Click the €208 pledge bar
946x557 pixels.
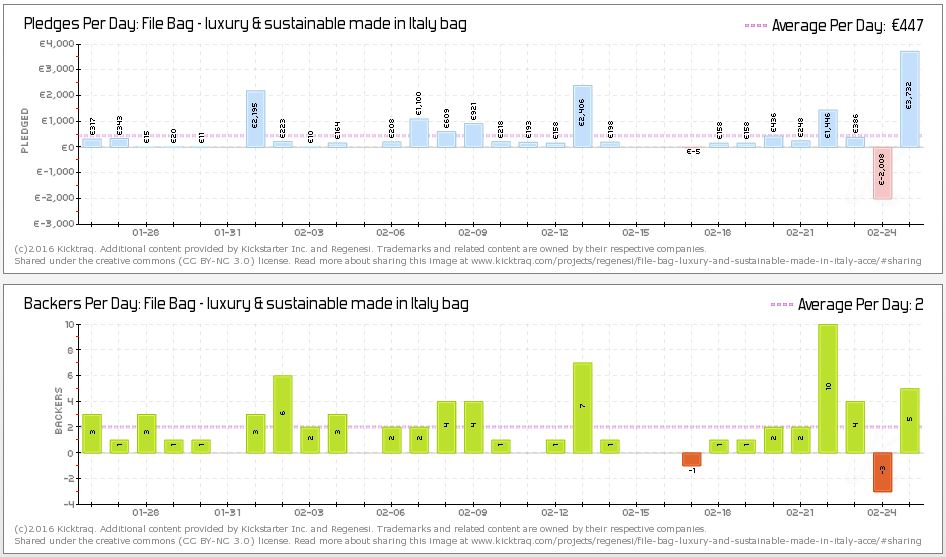tap(392, 144)
